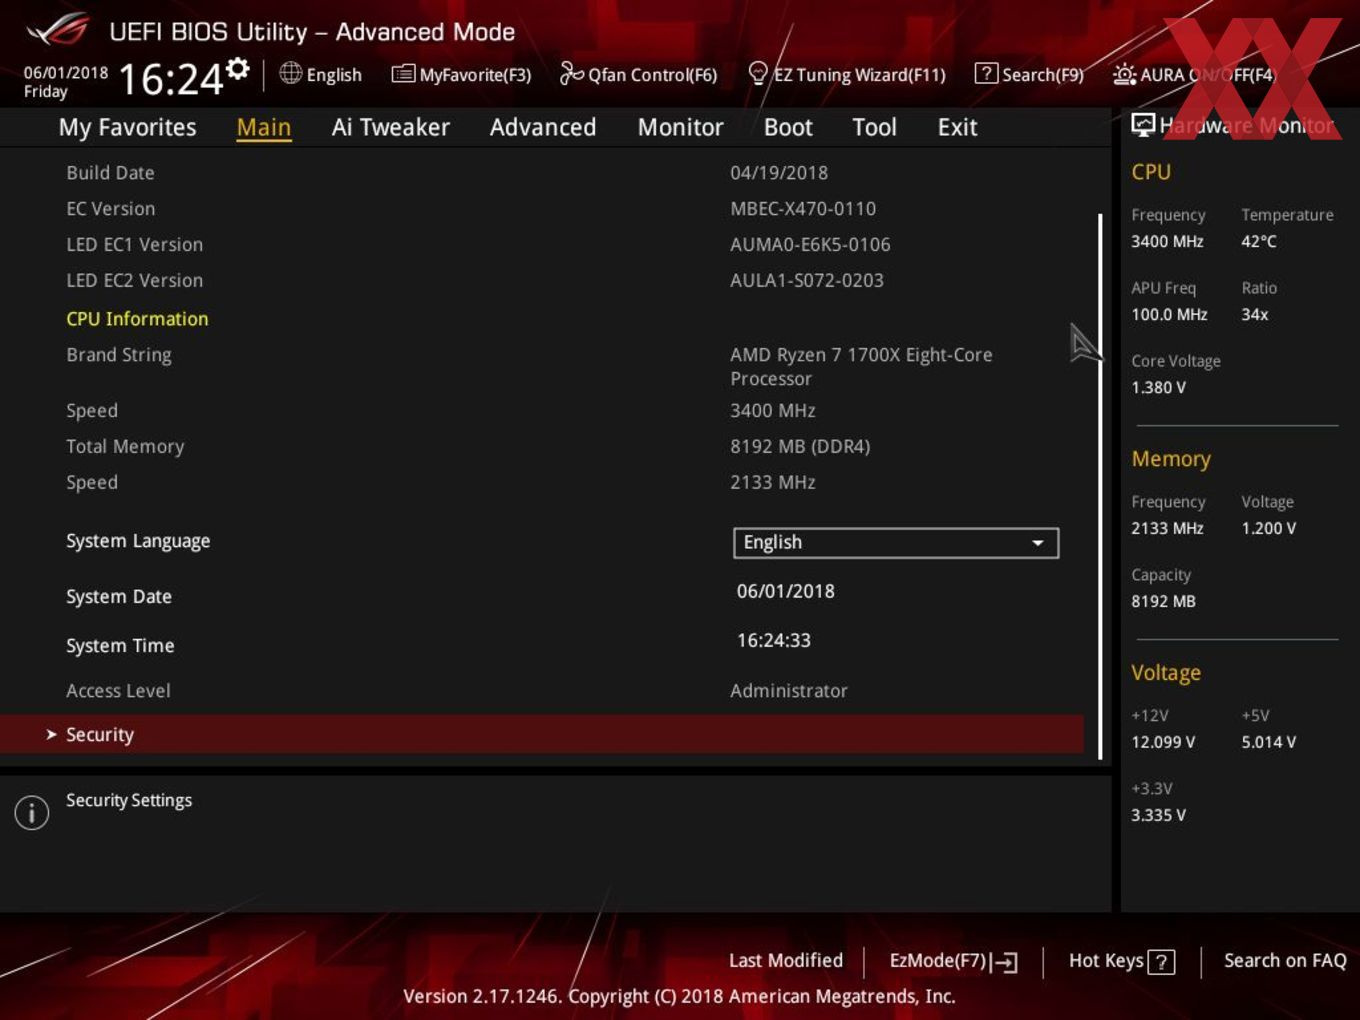
Task: Open the Tool tab
Action: 875,127
